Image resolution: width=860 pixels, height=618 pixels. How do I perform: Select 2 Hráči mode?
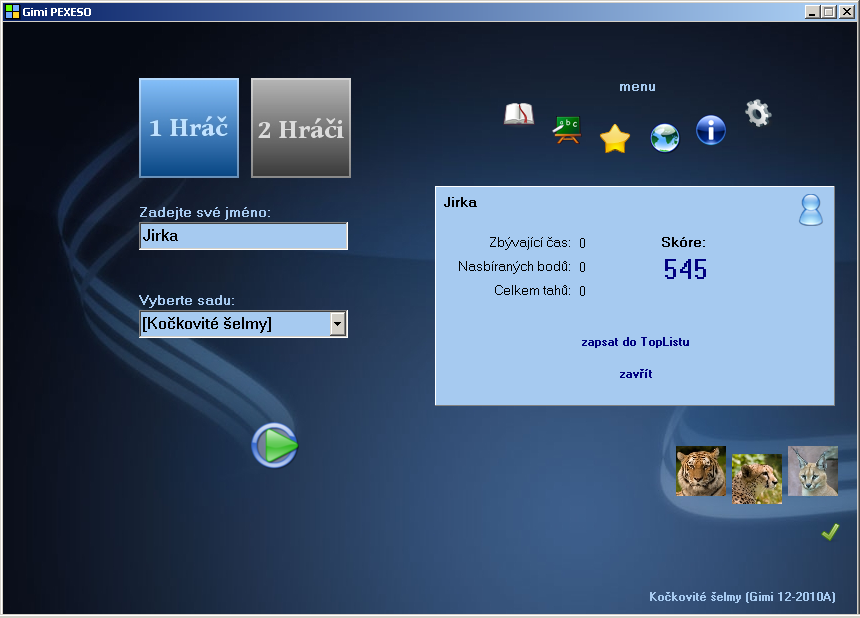301,128
